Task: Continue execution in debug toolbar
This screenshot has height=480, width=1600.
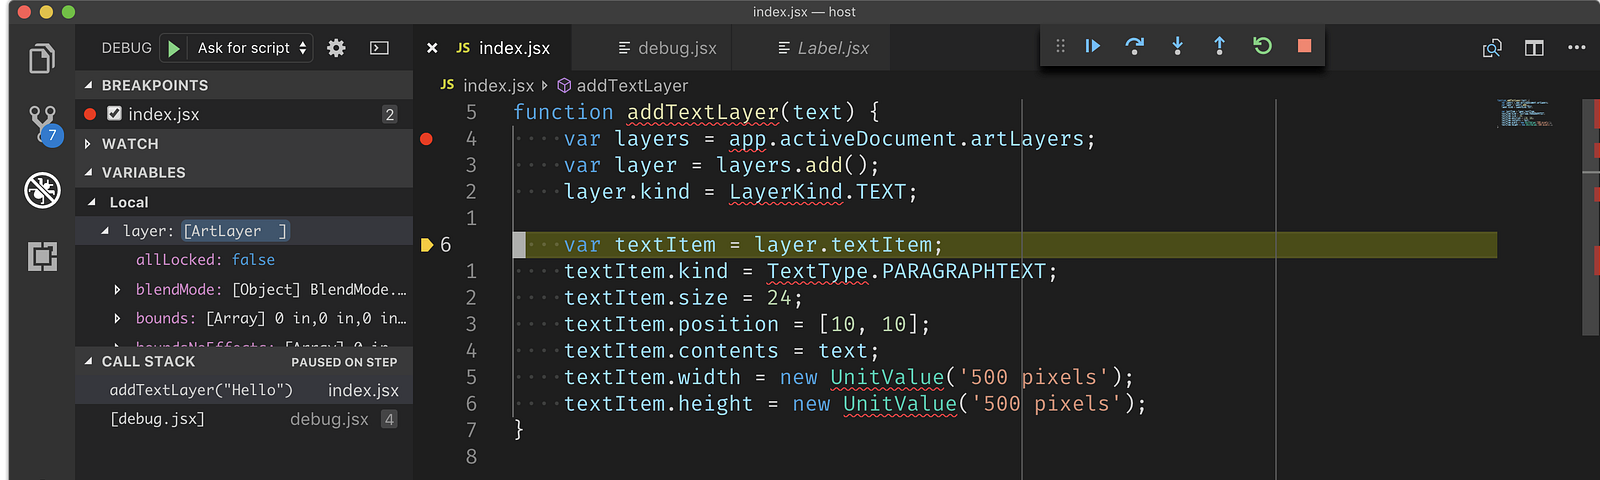Action: pos(1093,46)
